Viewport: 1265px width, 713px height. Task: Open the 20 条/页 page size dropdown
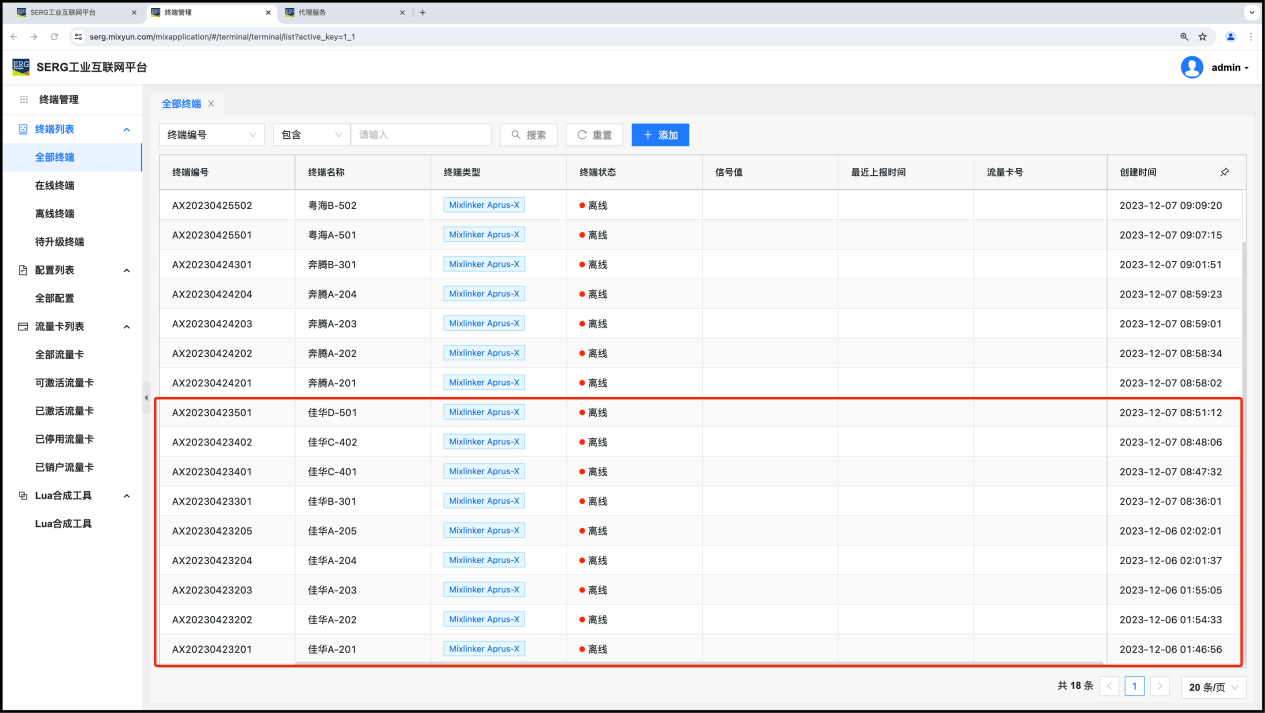pyautogui.click(x=1213, y=687)
